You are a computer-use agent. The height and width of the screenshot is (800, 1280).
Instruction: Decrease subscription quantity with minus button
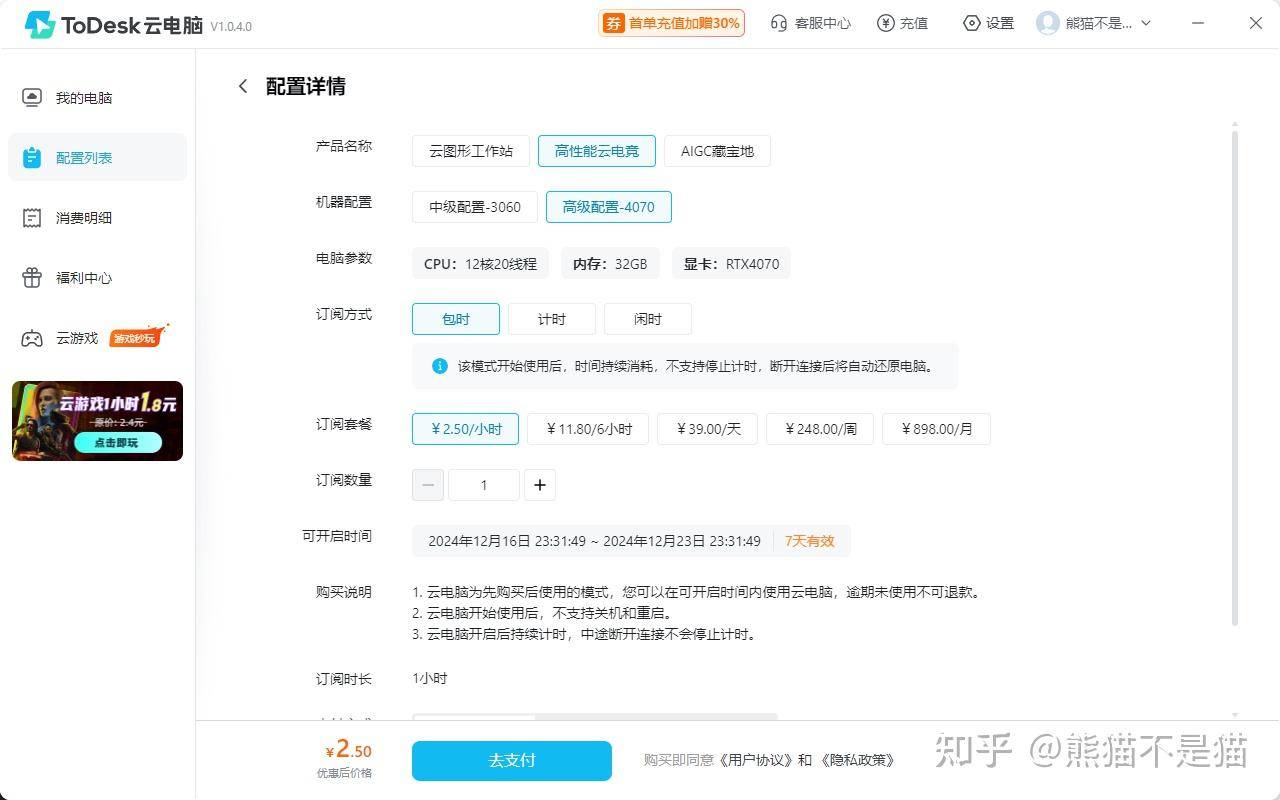(x=428, y=485)
